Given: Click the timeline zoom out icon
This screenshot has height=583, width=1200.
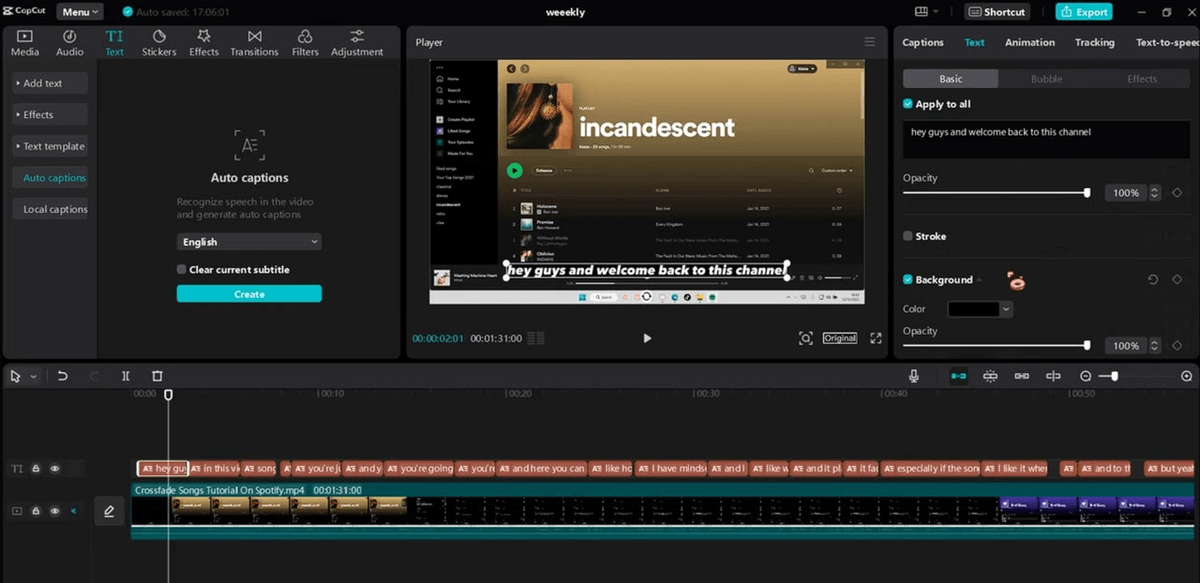Looking at the screenshot, I should click(1086, 376).
